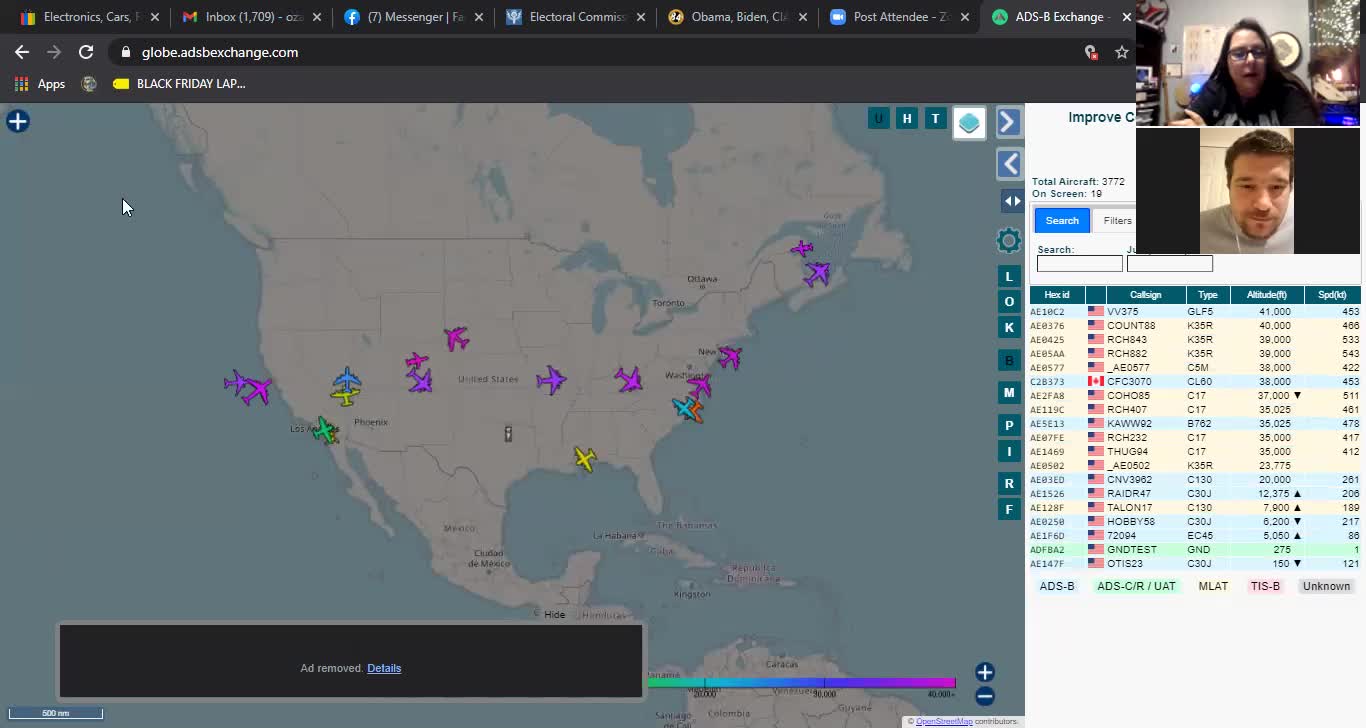Expand sidebar with right chevron arrow

[x=1008, y=121]
